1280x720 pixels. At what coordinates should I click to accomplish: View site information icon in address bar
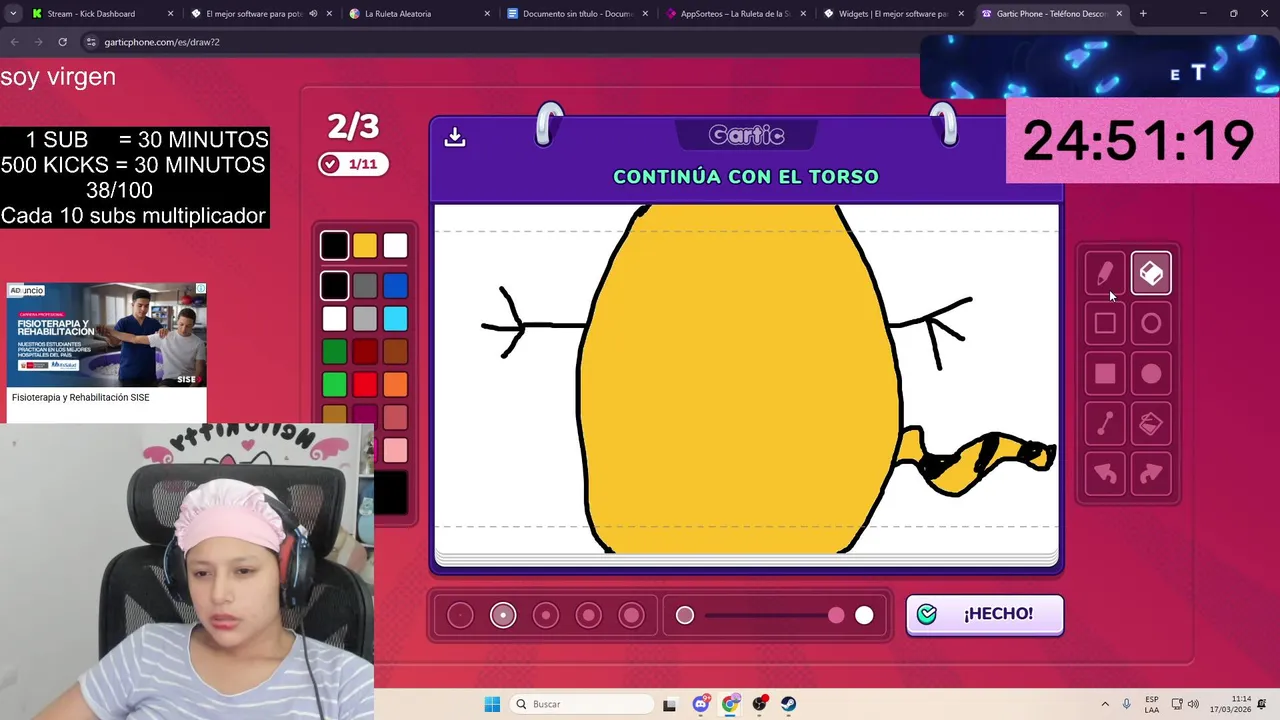point(91,42)
